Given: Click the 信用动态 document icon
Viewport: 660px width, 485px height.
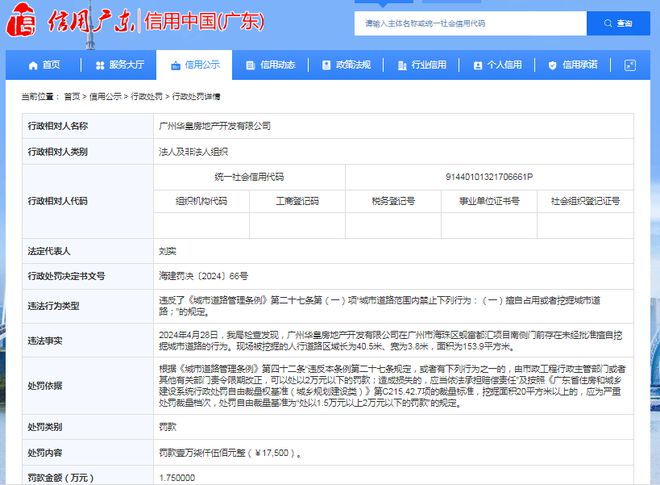Looking at the screenshot, I should point(250,65).
